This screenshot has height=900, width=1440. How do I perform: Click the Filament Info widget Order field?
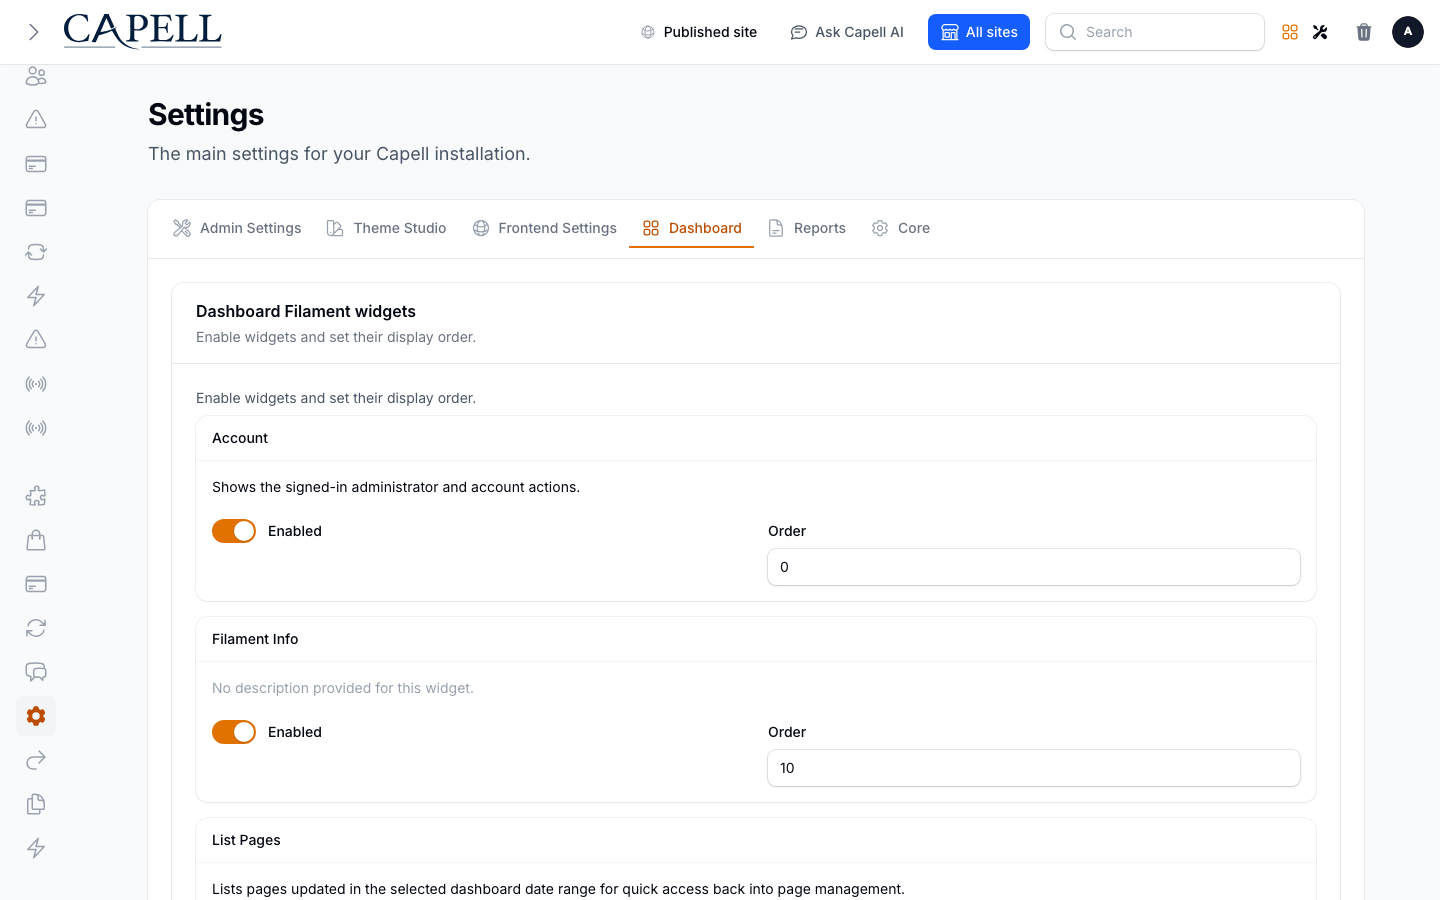(x=1034, y=768)
